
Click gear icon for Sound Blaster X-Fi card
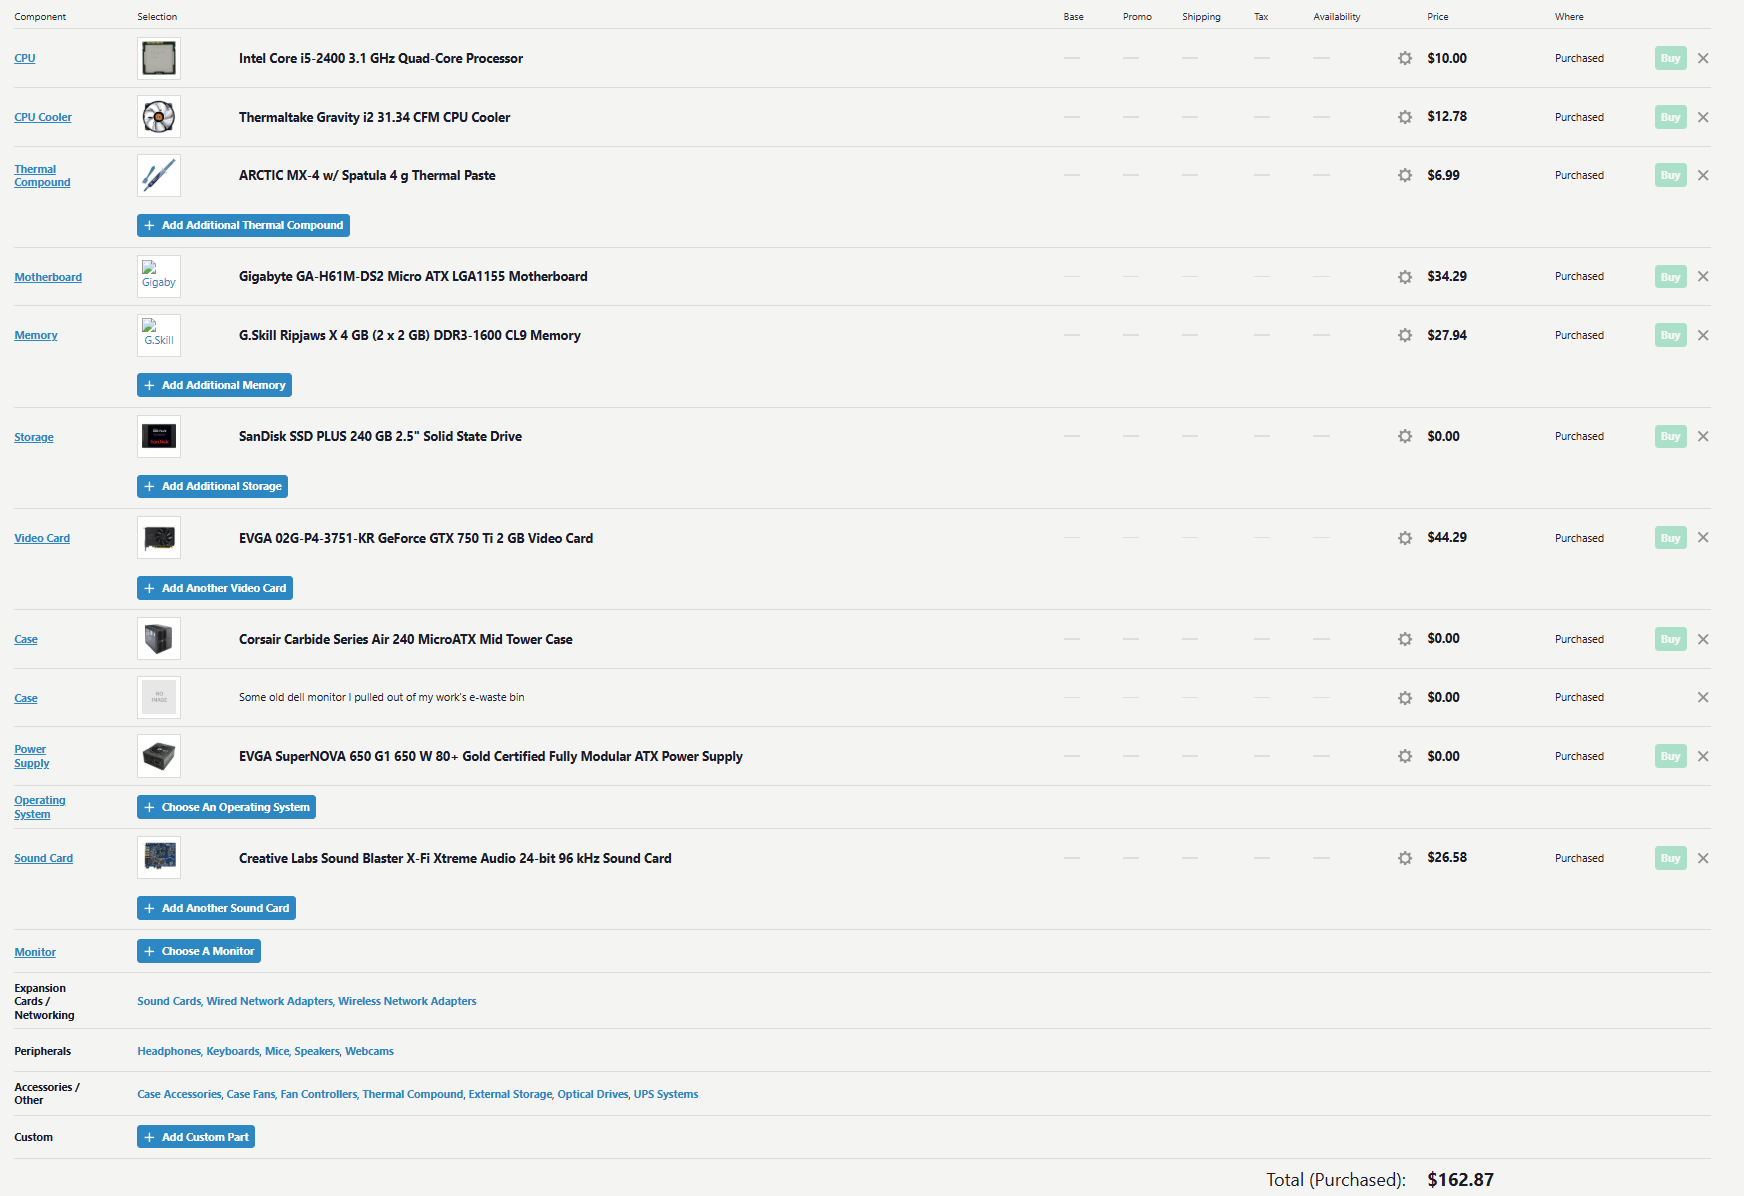tap(1405, 858)
